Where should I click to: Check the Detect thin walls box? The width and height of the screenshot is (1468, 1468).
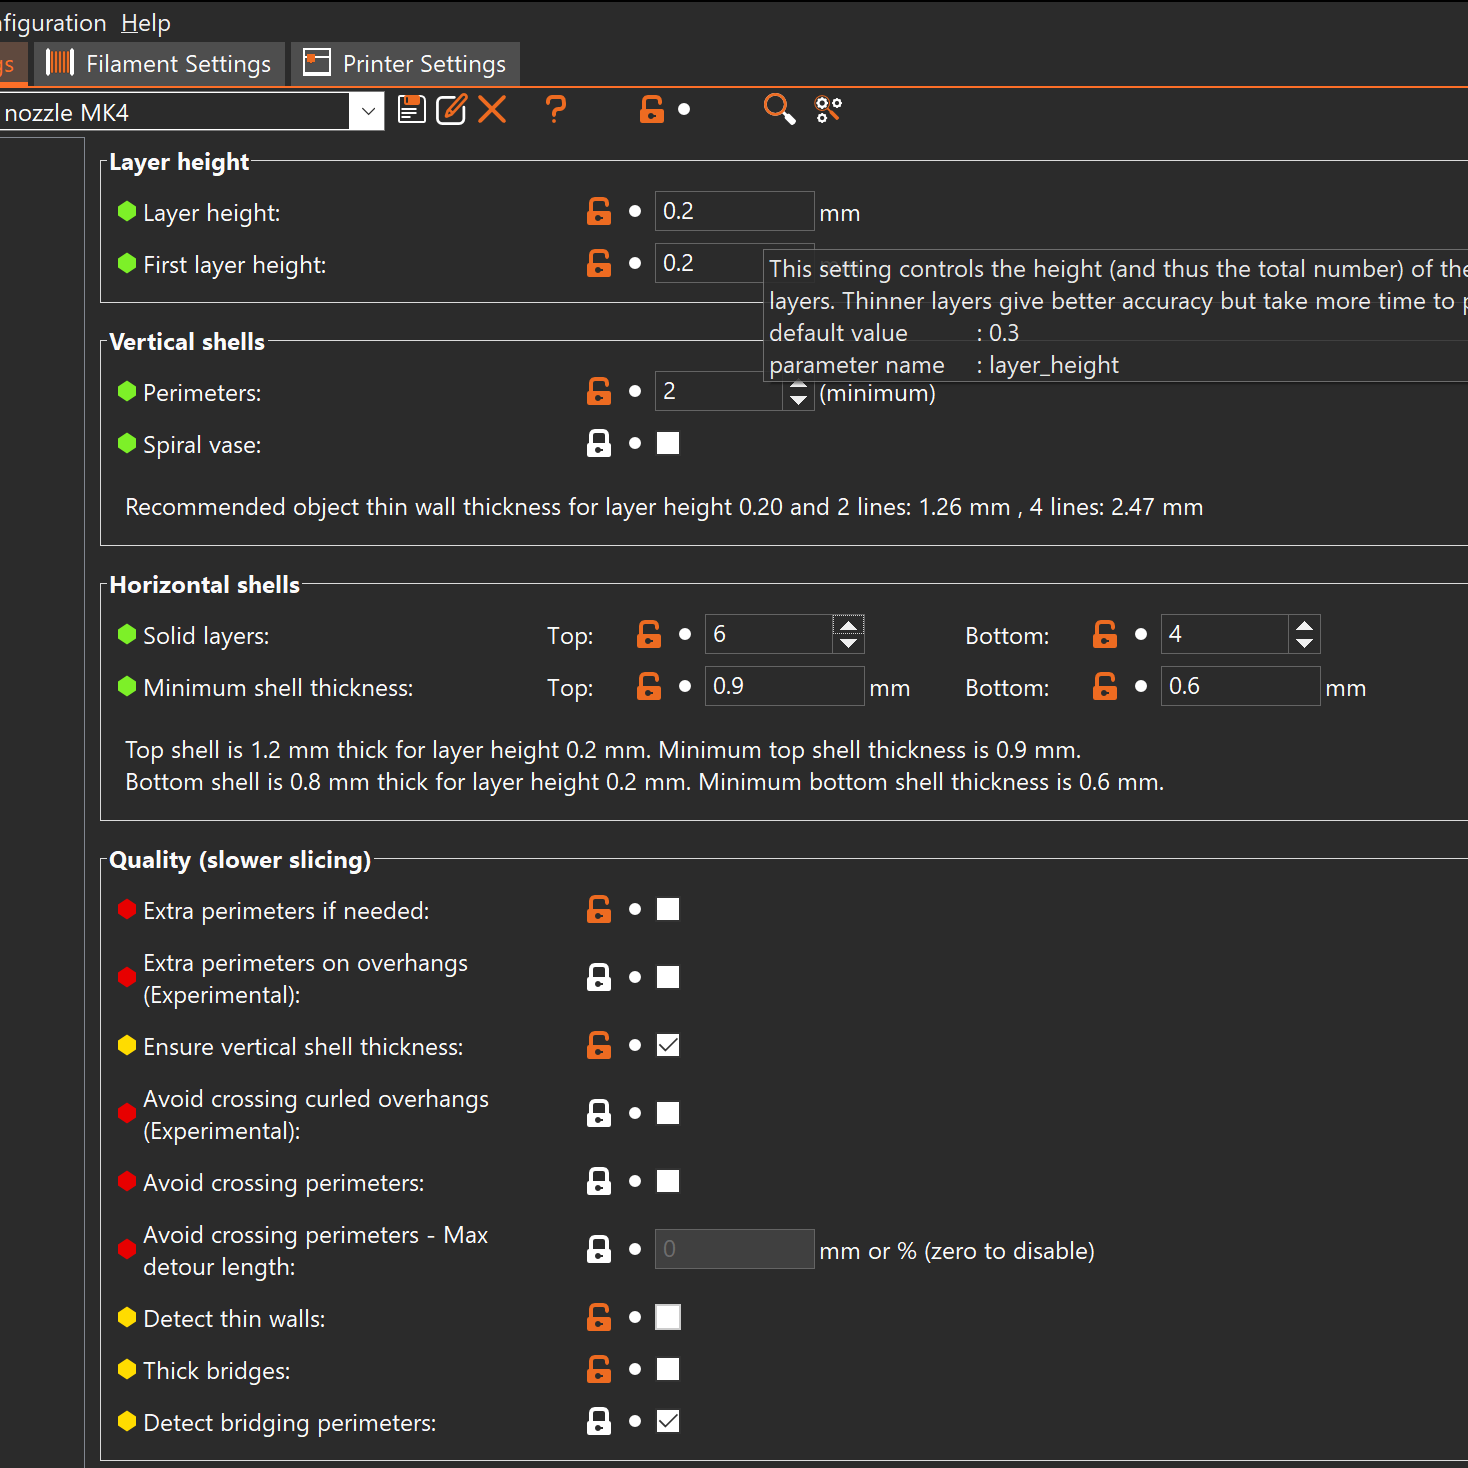pos(668,1317)
